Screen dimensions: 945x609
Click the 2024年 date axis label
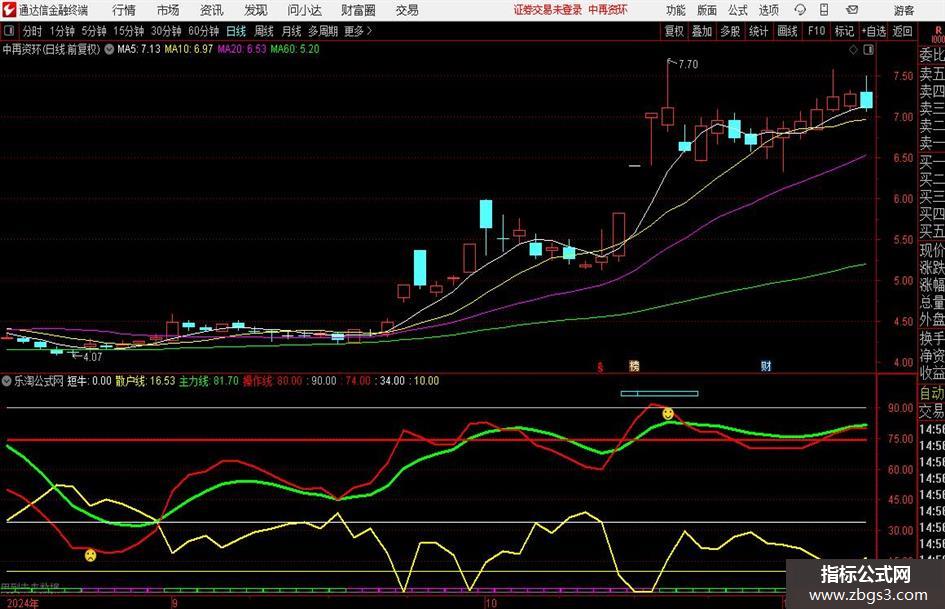tap(22, 603)
